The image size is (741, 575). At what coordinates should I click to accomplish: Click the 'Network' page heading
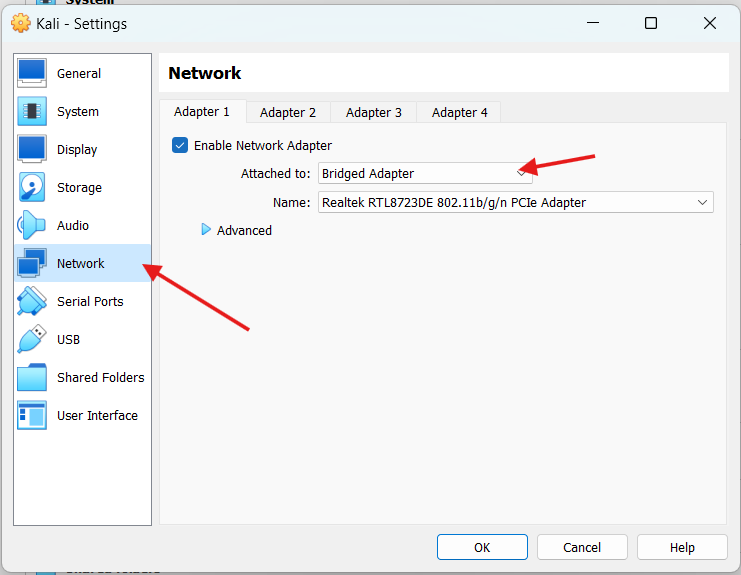click(205, 73)
